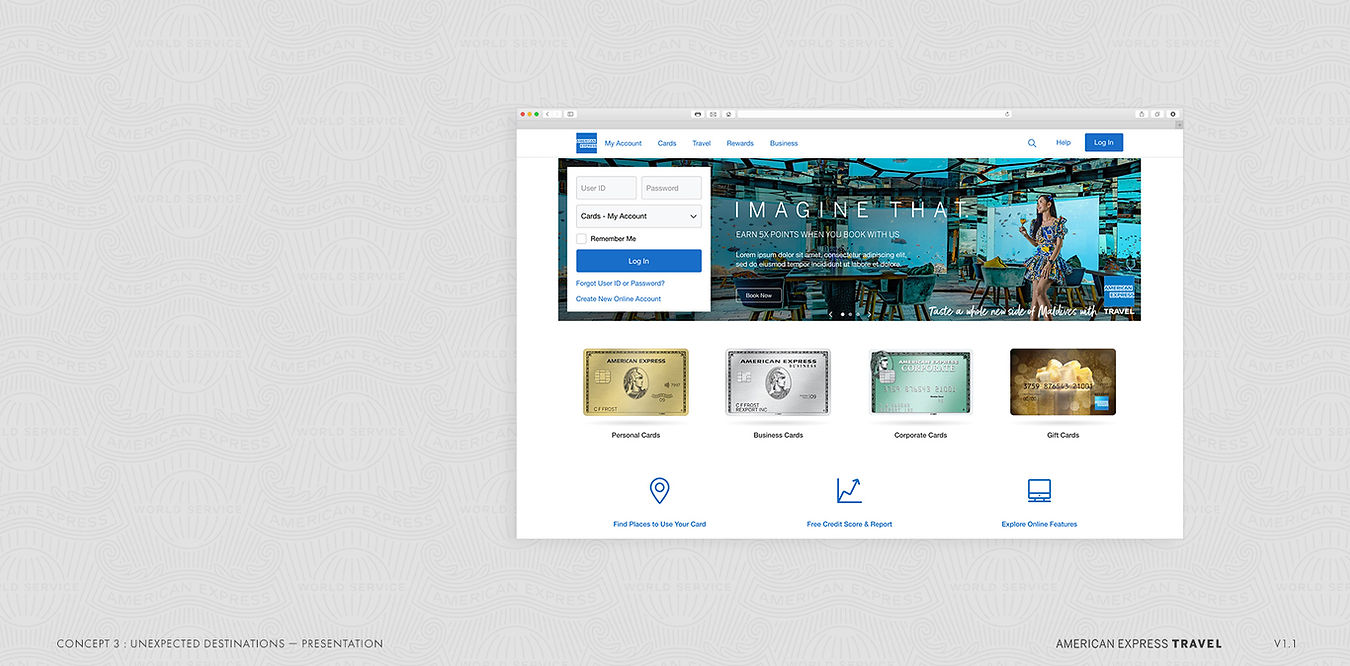Open My Account menu

coord(623,143)
